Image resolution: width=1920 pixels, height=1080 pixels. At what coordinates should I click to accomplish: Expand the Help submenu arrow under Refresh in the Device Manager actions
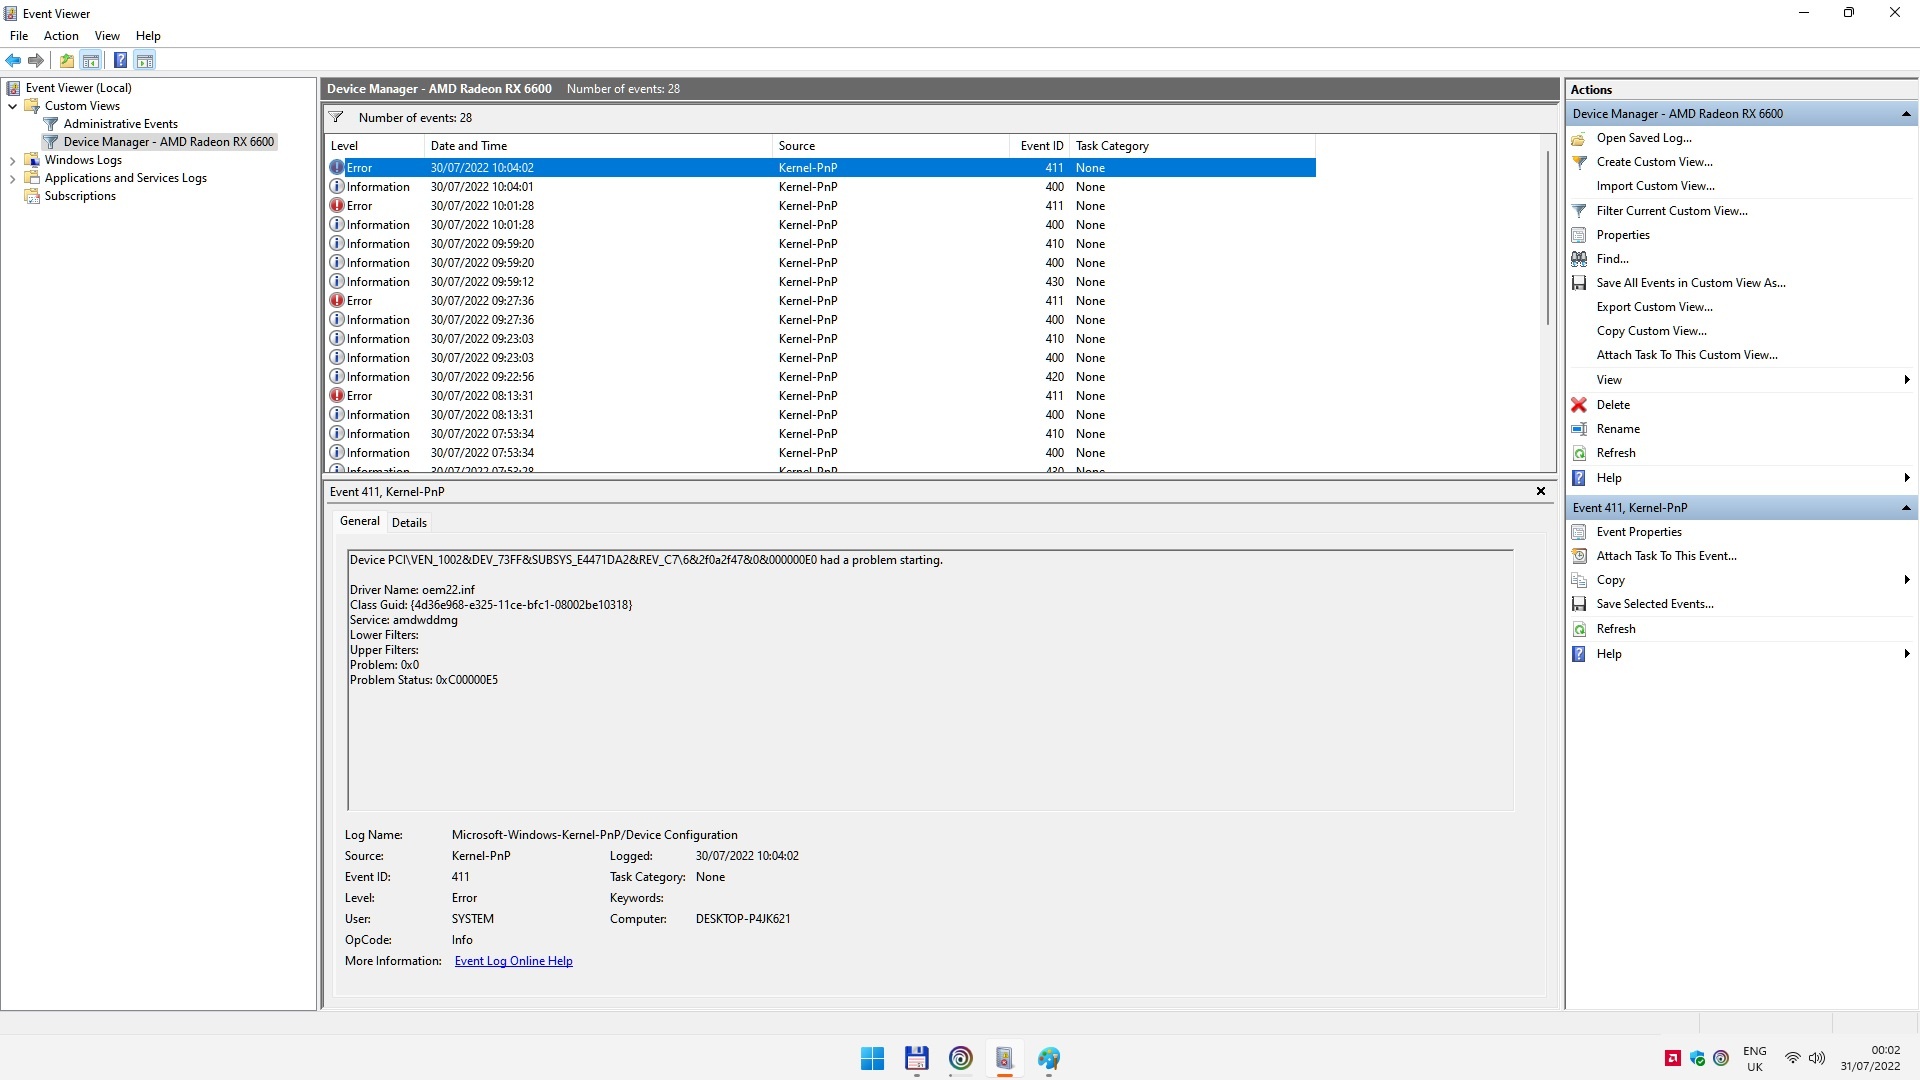[1907, 478]
